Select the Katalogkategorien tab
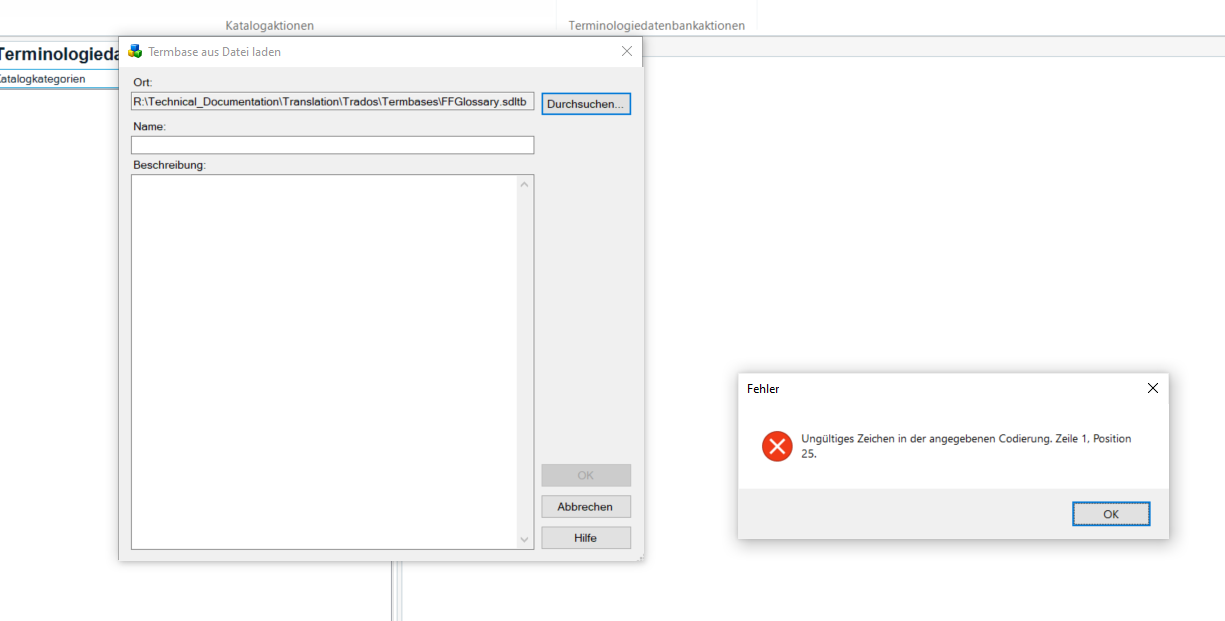This screenshot has width=1225, height=621. pyautogui.click(x=44, y=78)
